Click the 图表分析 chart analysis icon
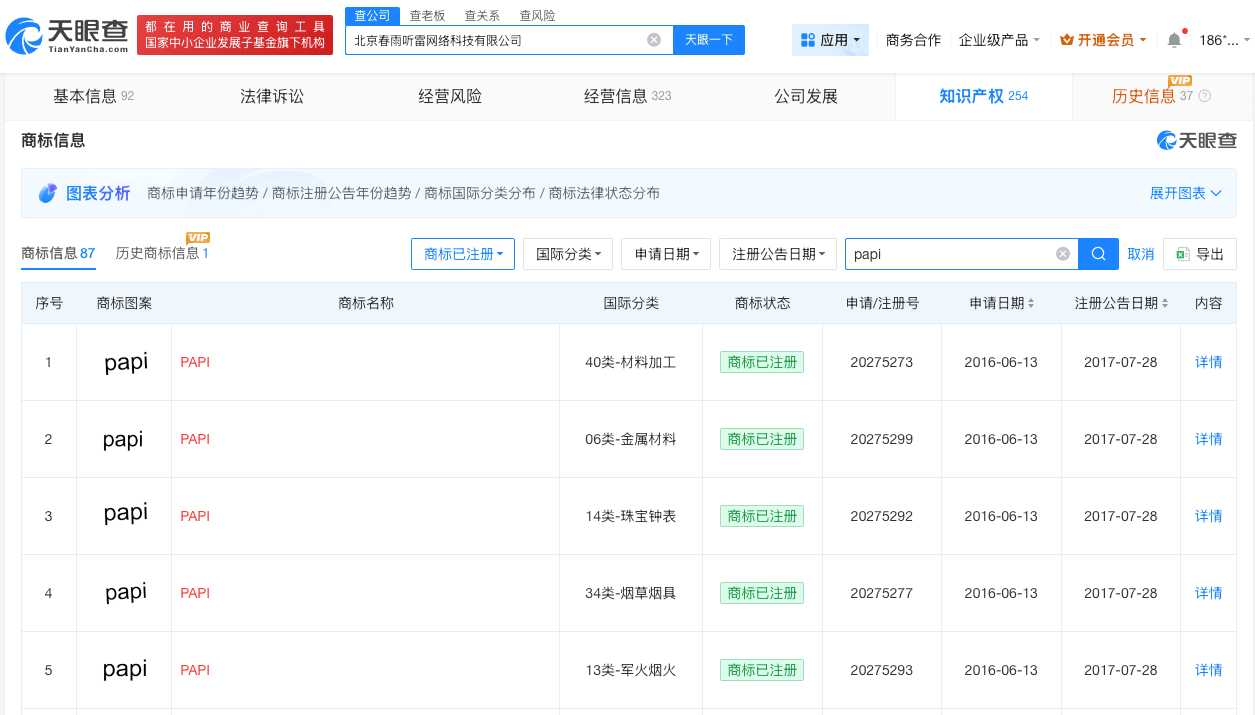Image resolution: width=1255 pixels, height=715 pixels. 47,192
